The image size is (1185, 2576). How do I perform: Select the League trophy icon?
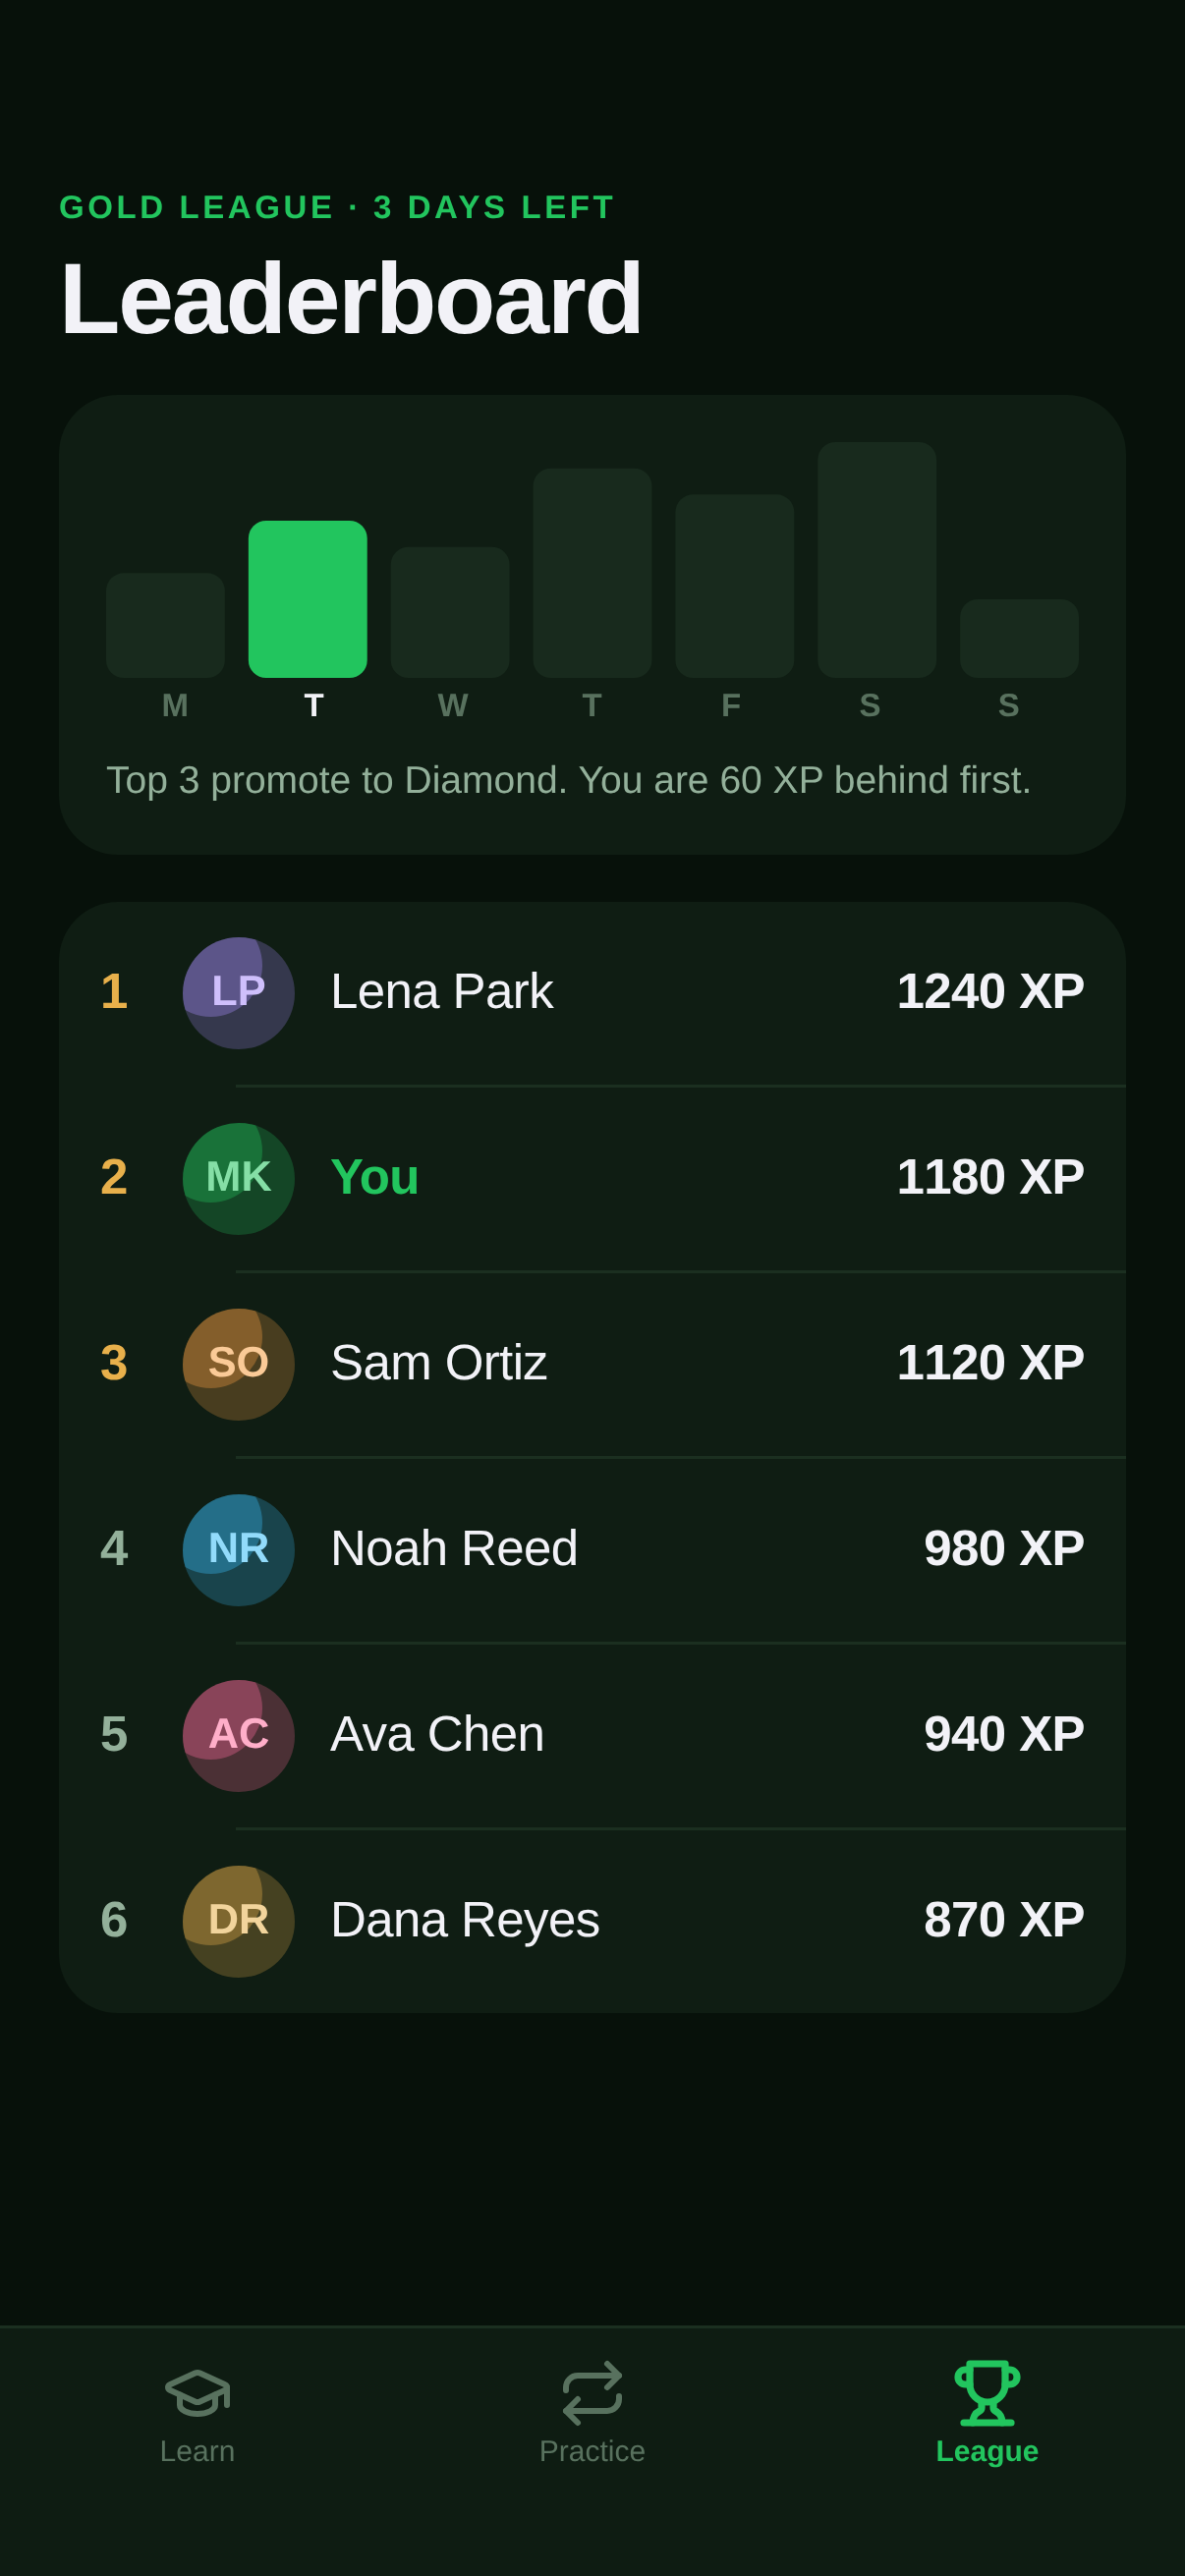(x=987, y=2393)
